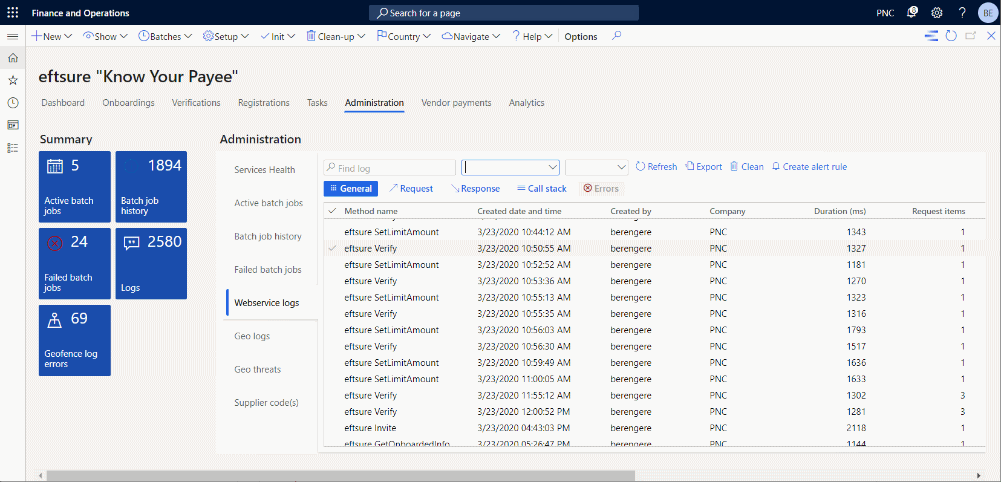This screenshot has width=1001, height=482.
Task: Open Geofence log errors tile
Action: pyautogui.click(x=75, y=340)
